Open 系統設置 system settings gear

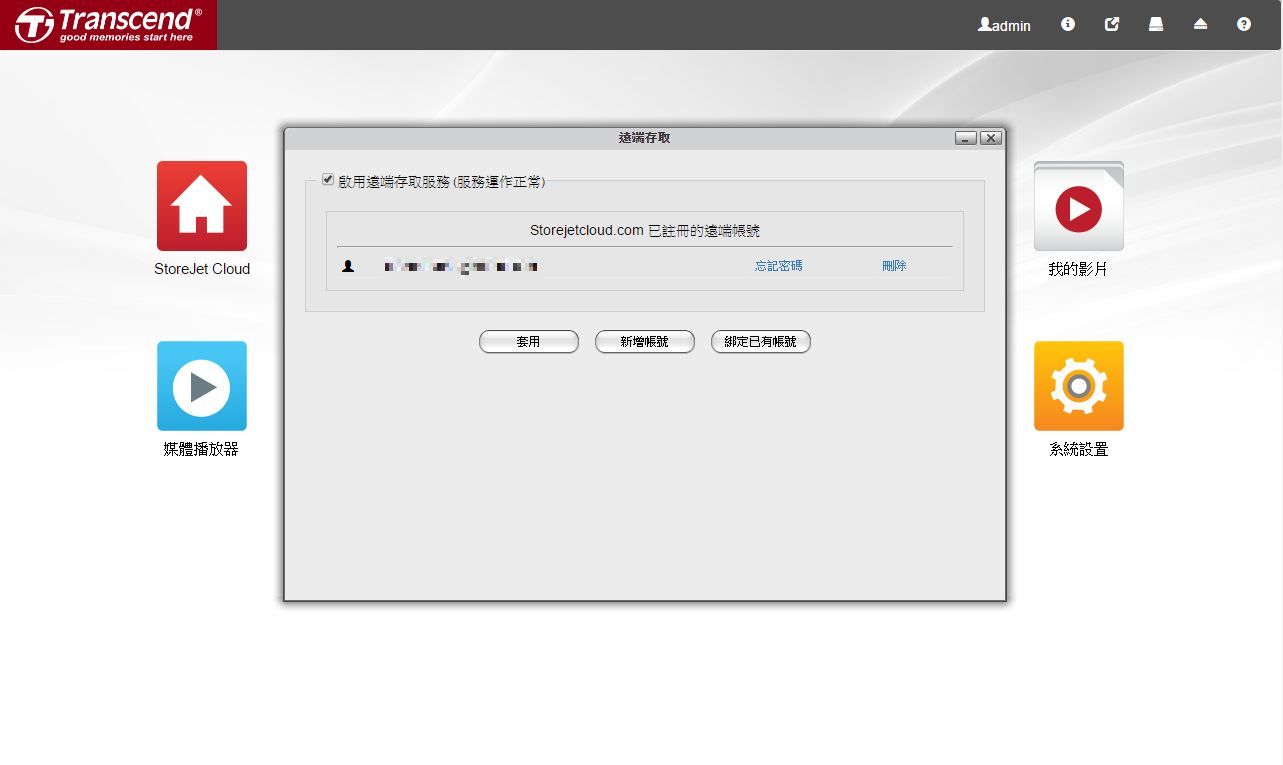(x=1079, y=386)
